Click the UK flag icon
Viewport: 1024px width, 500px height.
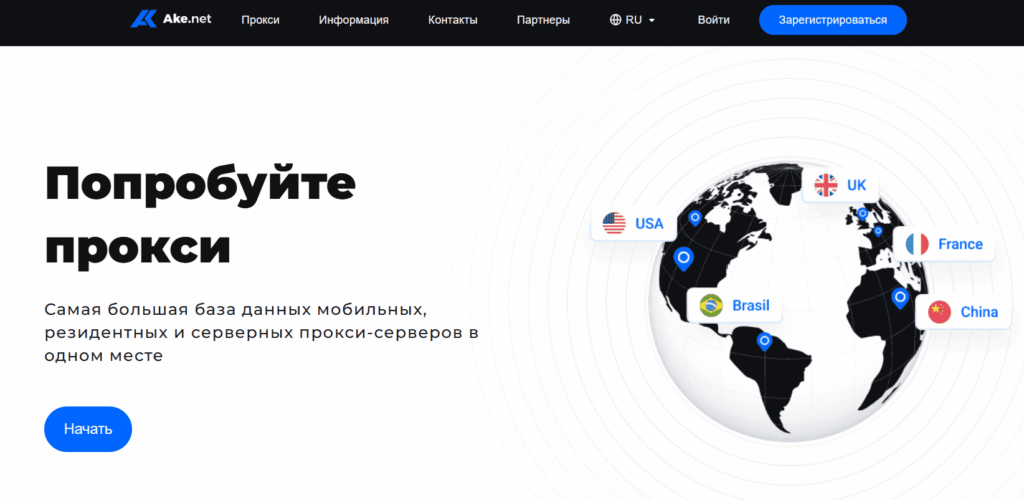coord(825,185)
